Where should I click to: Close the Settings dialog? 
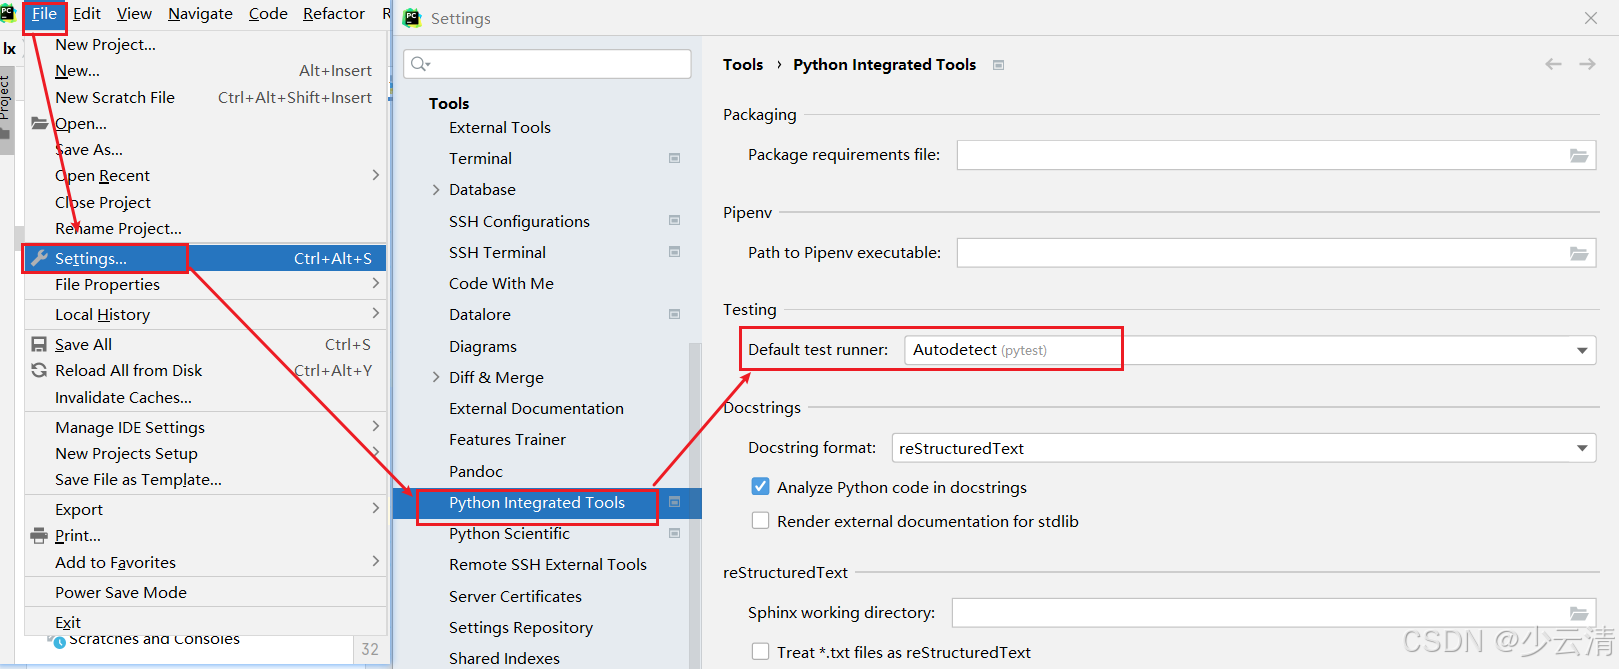pos(1591,18)
